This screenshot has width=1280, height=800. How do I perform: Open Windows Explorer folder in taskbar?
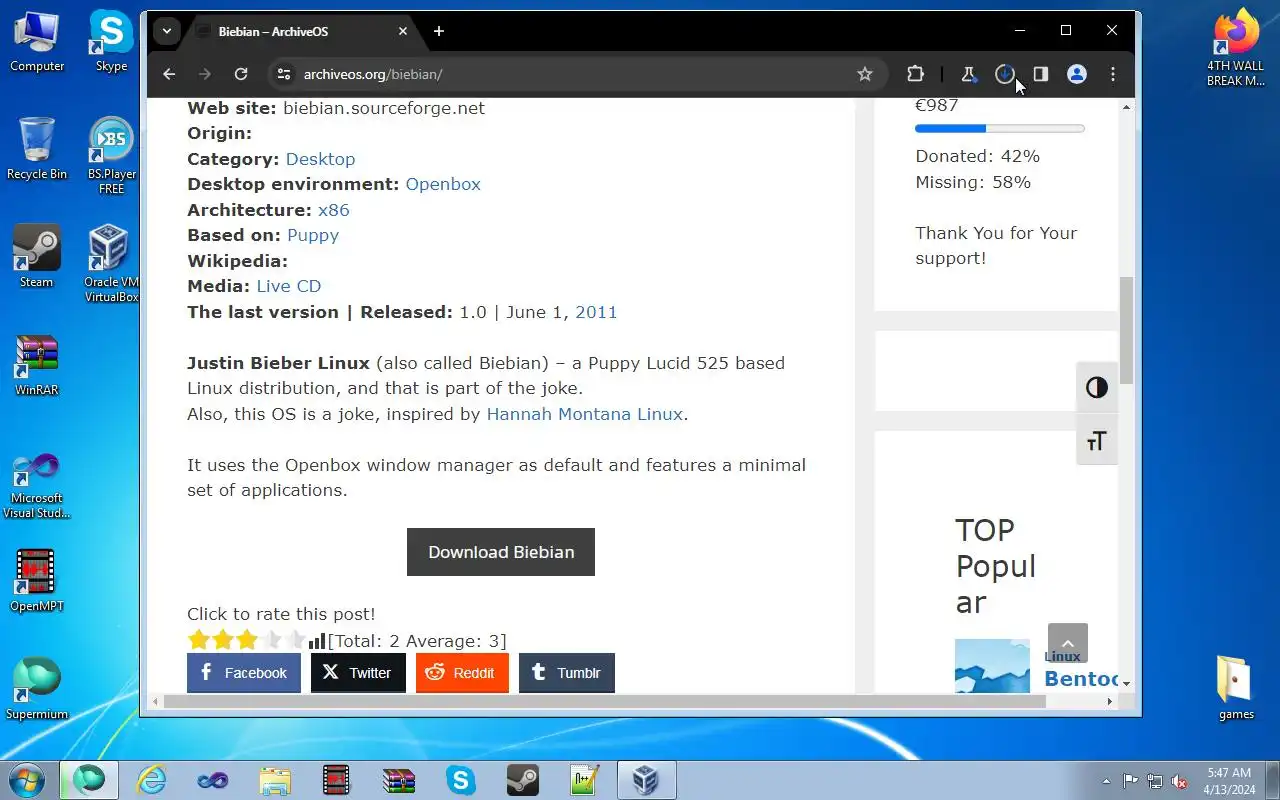[x=274, y=780]
